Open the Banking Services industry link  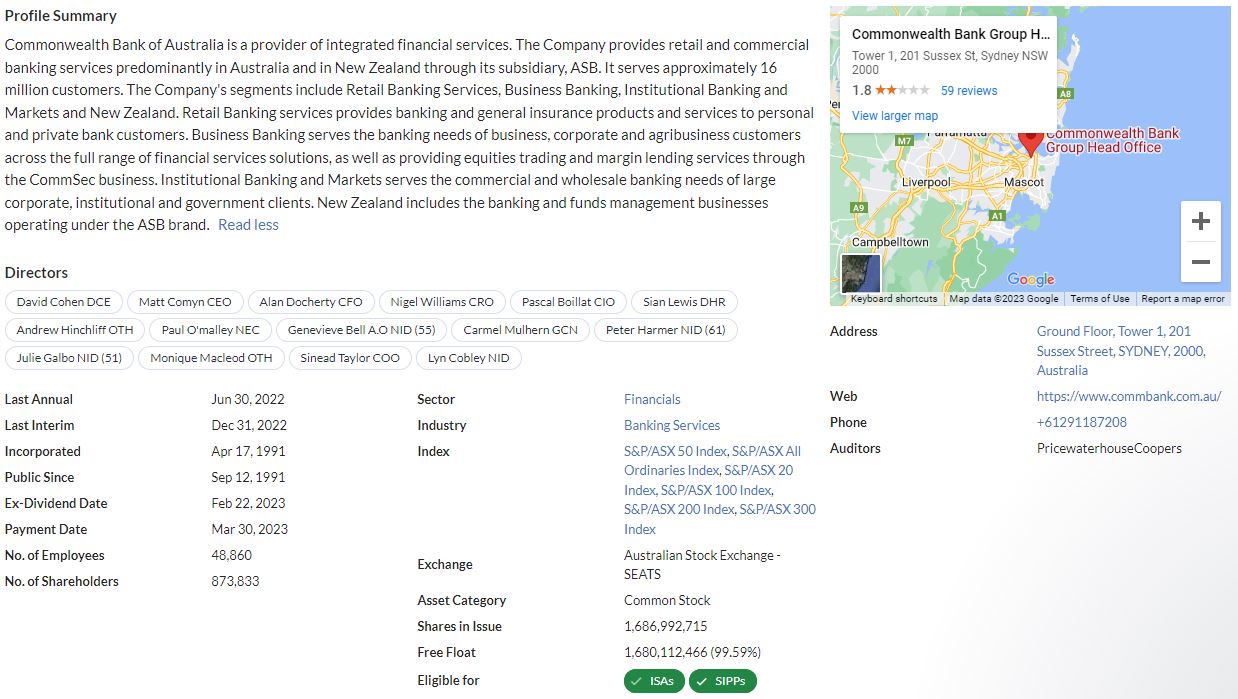pyautogui.click(x=671, y=425)
